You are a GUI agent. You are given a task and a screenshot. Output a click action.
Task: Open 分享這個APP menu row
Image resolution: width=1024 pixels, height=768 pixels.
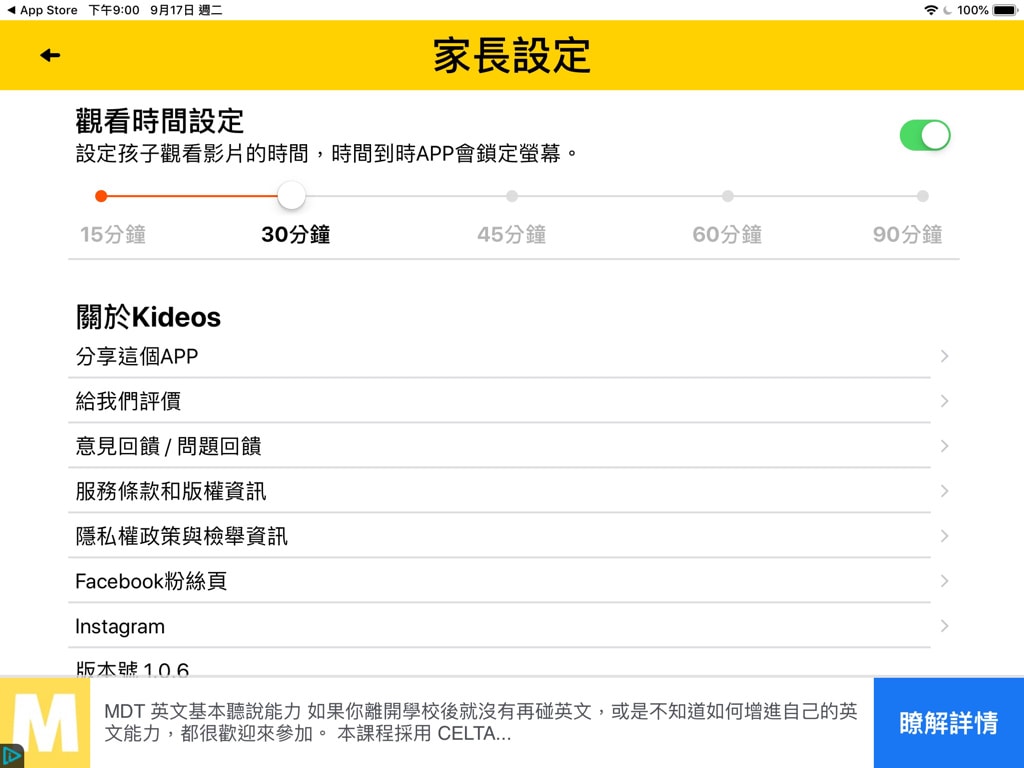coord(500,356)
